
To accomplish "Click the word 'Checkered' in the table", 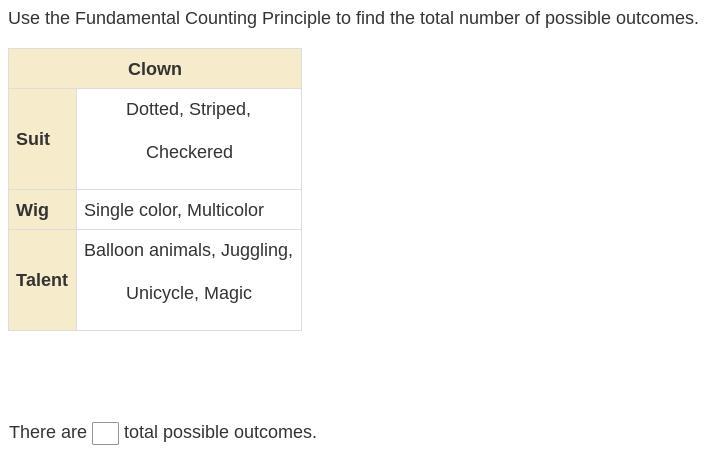I will pyautogui.click(x=190, y=152).
